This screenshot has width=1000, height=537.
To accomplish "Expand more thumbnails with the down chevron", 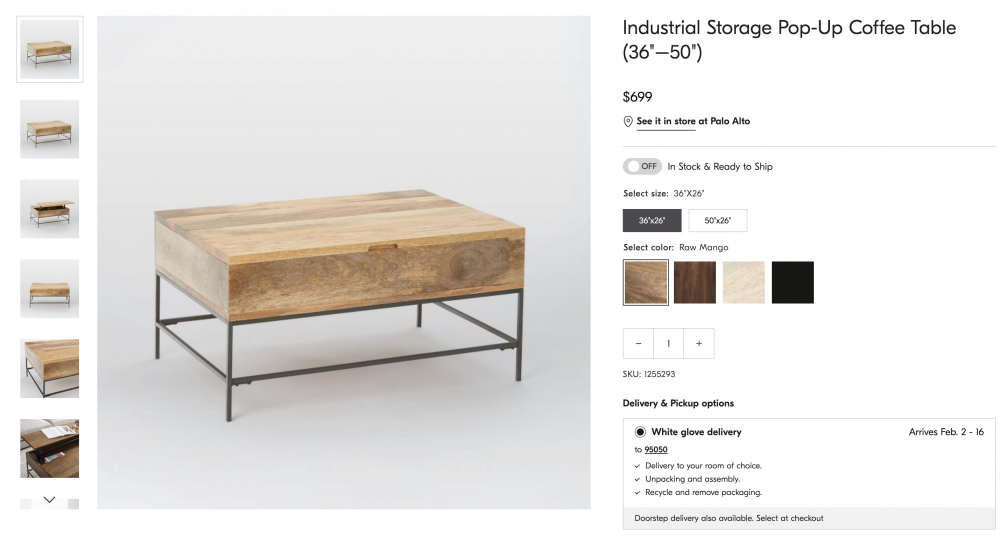I will (49, 499).
